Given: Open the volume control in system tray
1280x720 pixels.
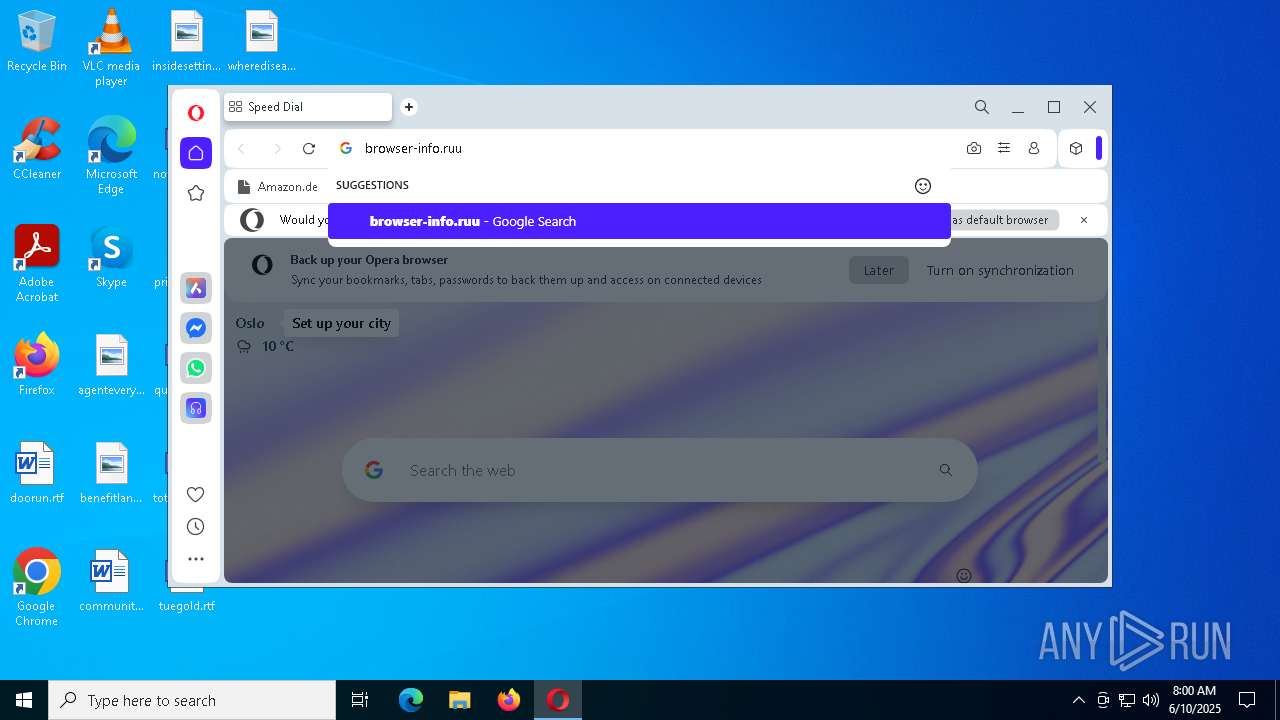Looking at the screenshot, I should tap(1151, 700).
